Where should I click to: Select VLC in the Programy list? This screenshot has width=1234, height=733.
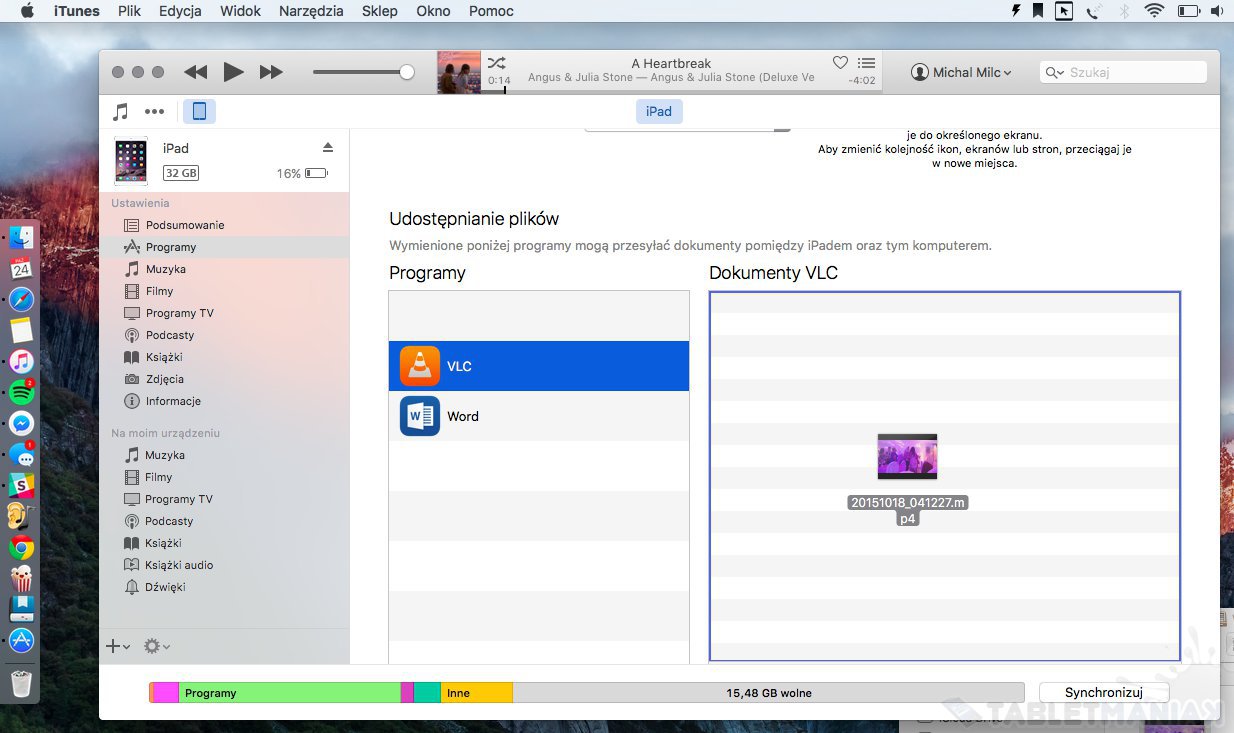pyautogui.click(x=538, y=366)
